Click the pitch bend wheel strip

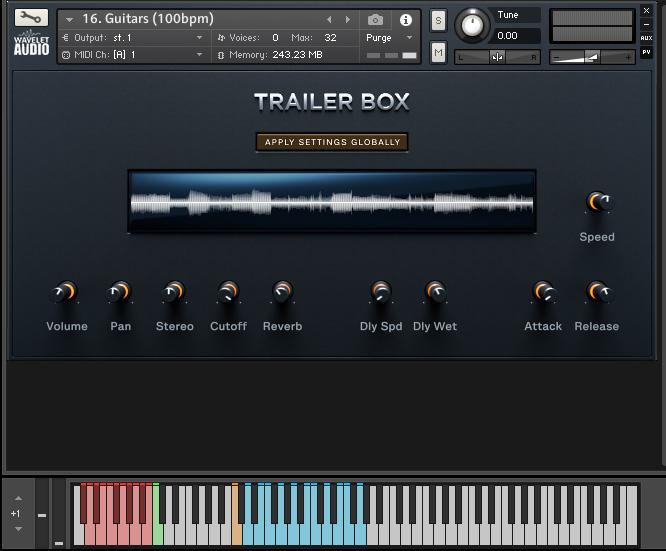pos(42,513)
